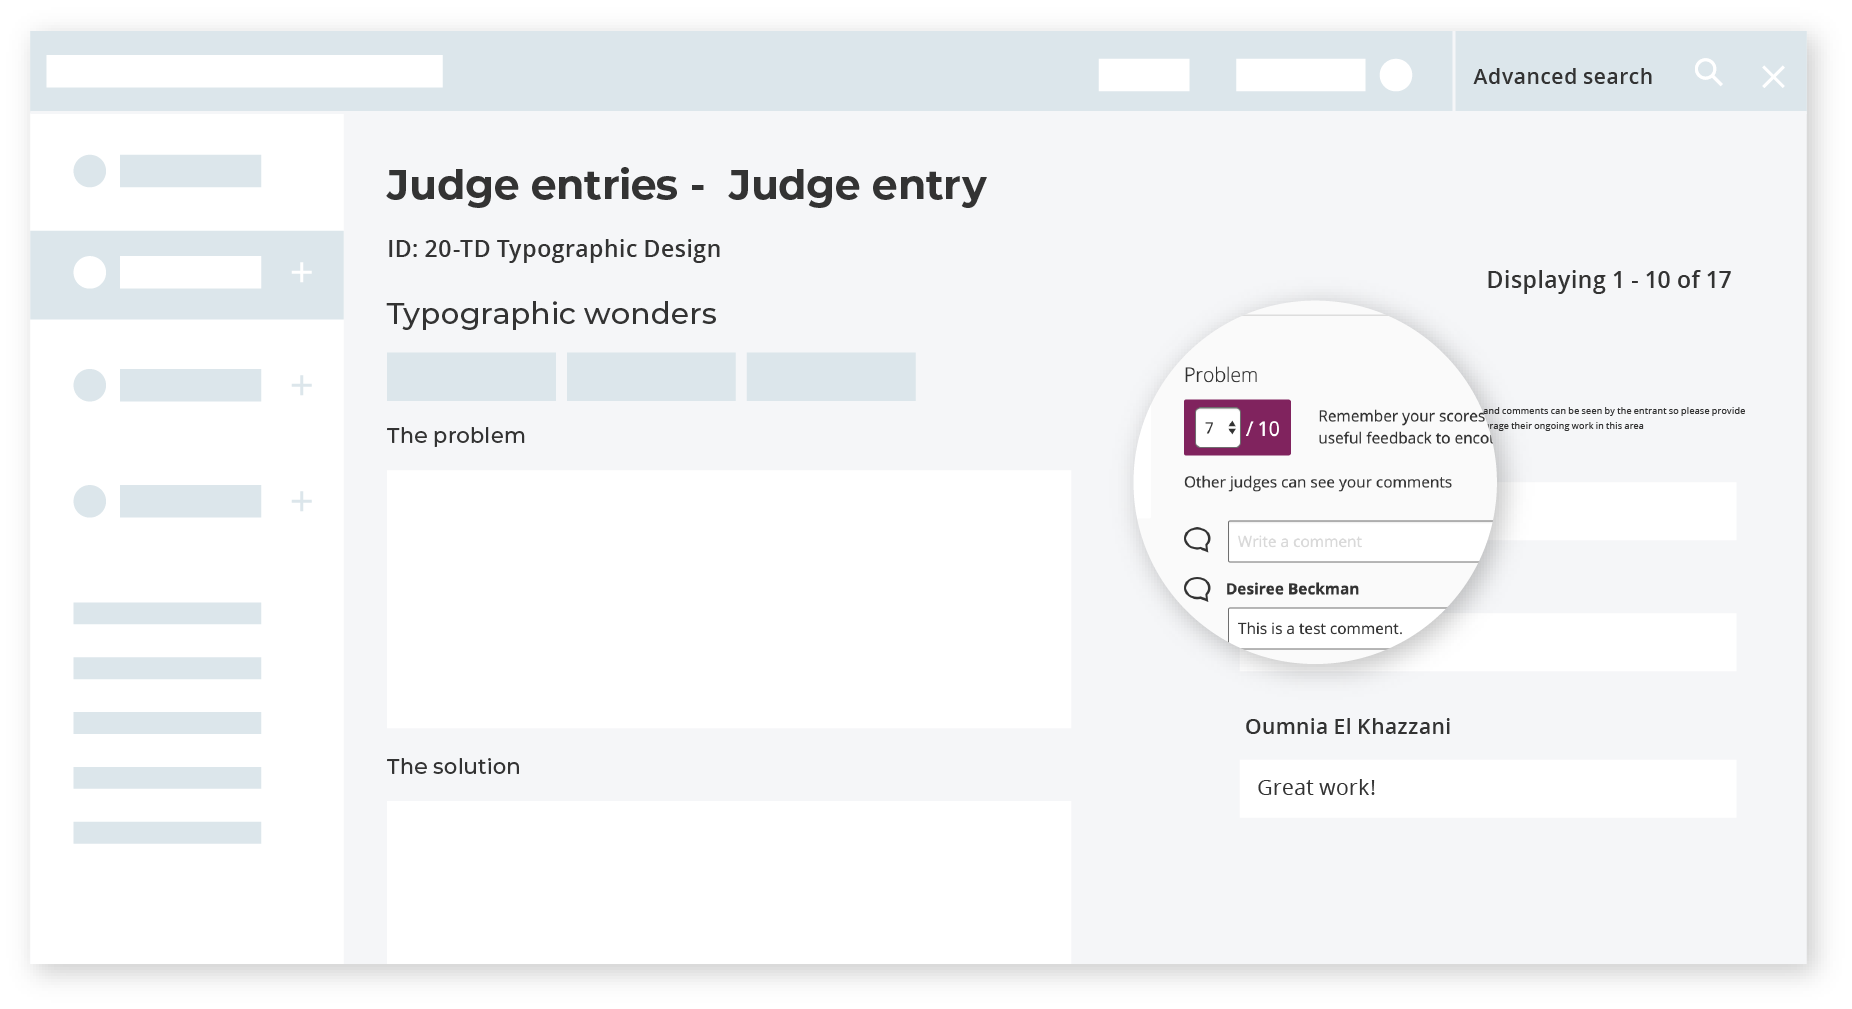Click the top-left header title bar placeholder
This screenshot has height=1009, width=1852.
coord(244,71)
